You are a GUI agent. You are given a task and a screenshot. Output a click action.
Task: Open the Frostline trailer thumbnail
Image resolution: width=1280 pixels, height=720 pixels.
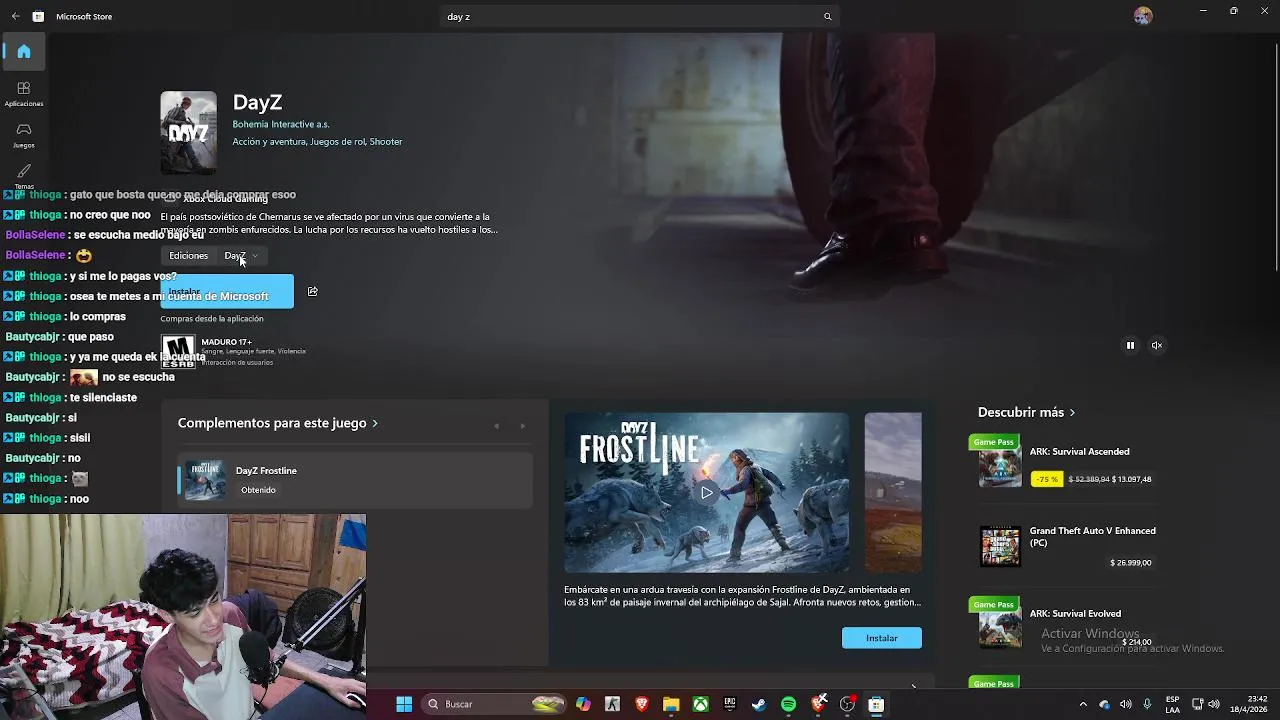coord(706,492)
